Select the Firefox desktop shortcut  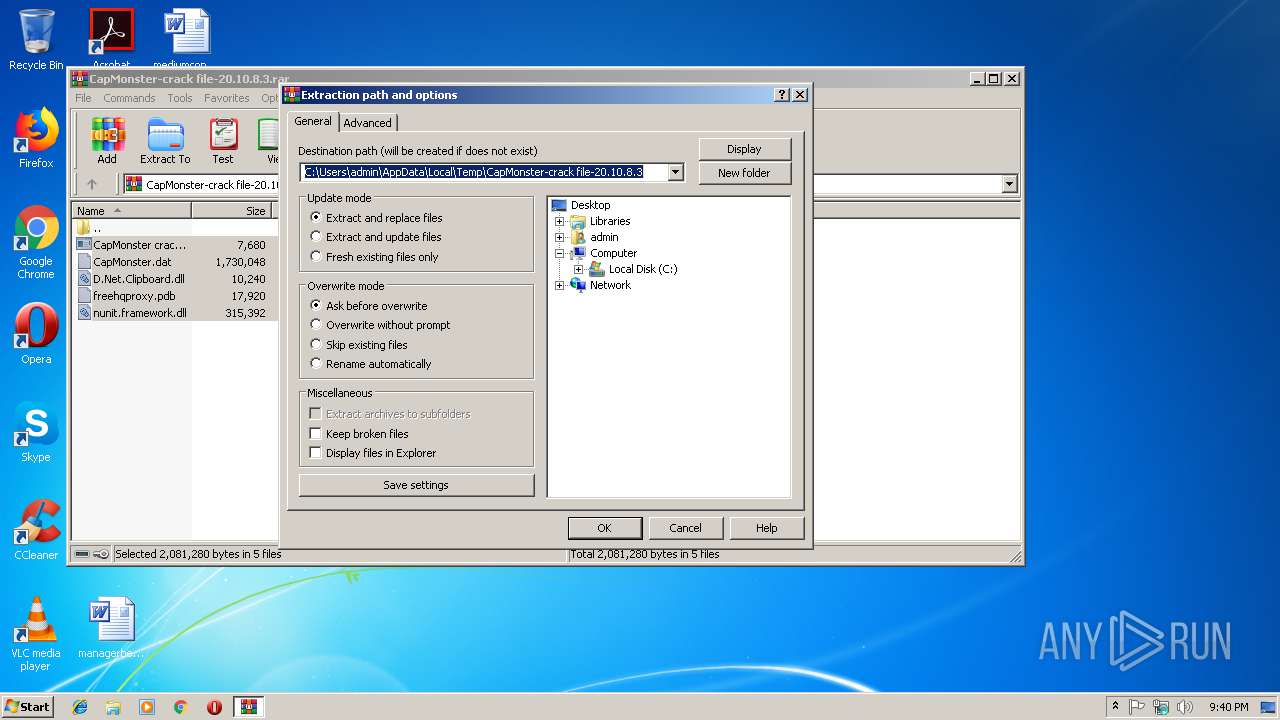pos(36,138)
